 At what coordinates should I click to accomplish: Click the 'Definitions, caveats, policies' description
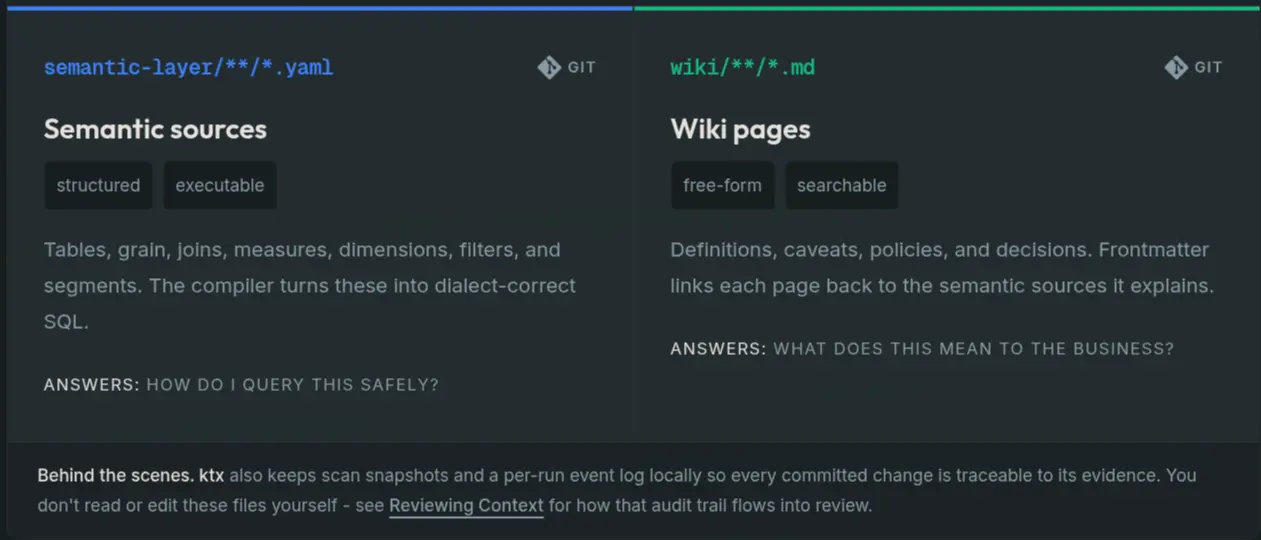[942, 268]
